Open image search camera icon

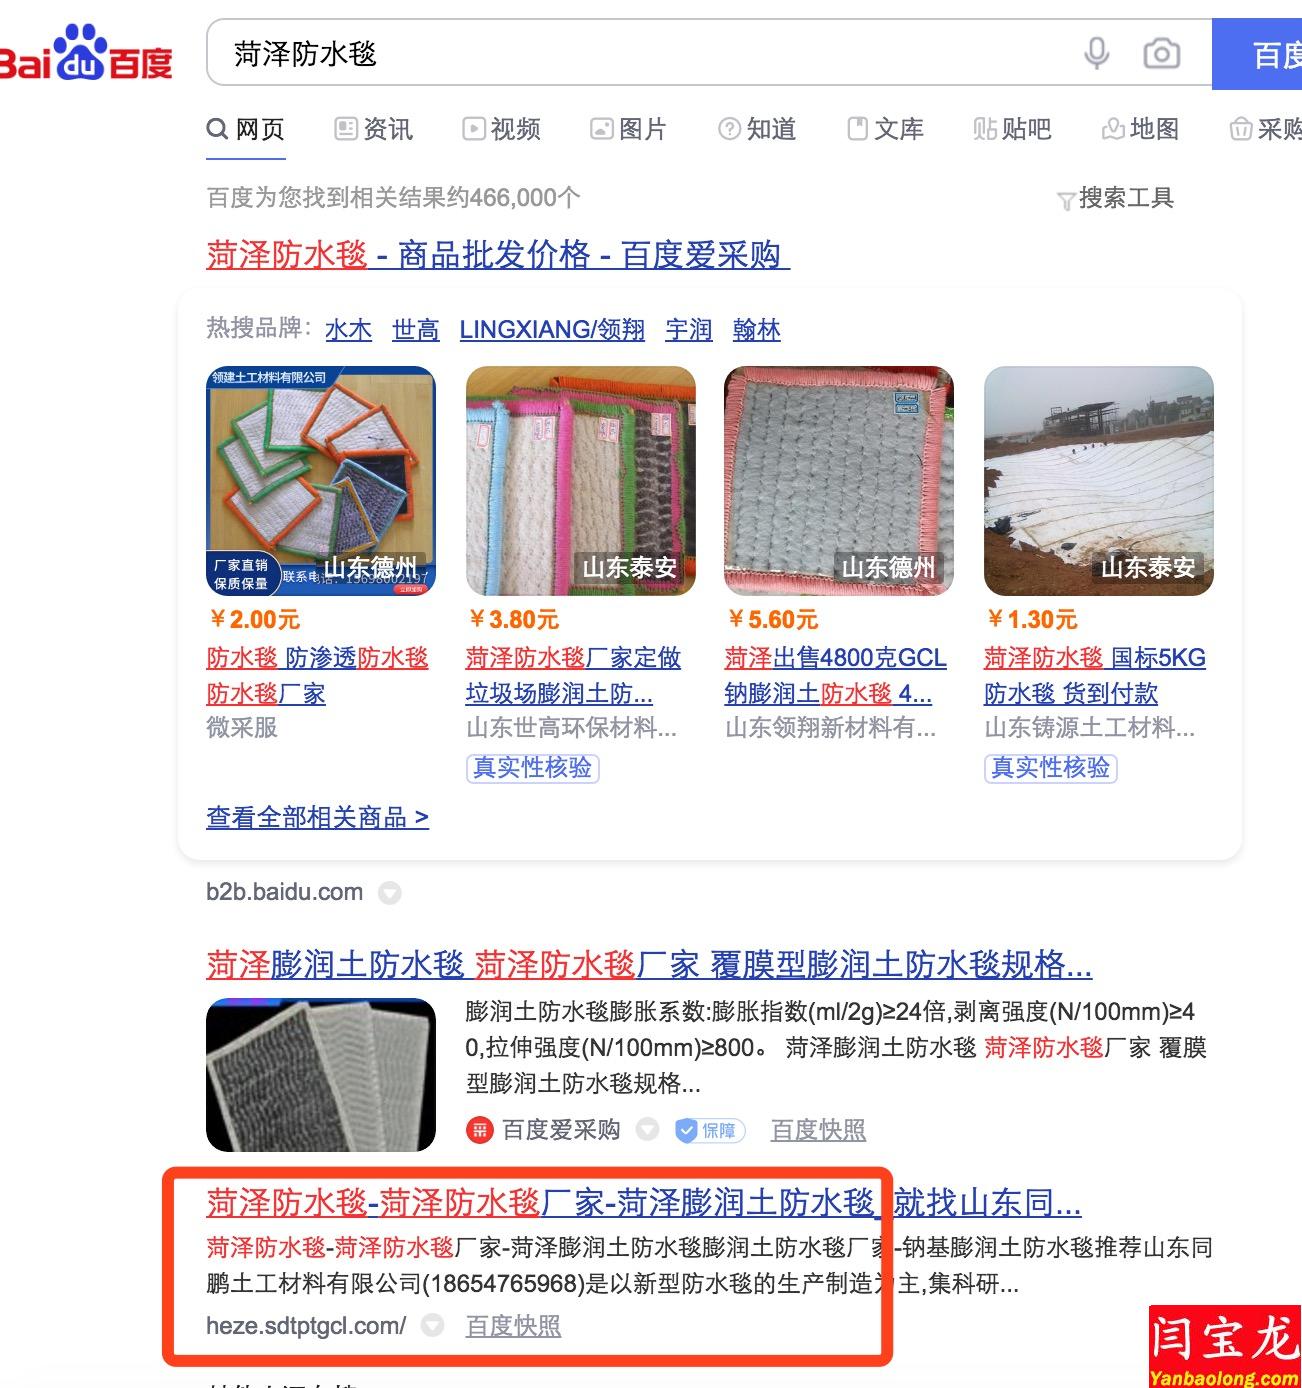click(1161, 53)
